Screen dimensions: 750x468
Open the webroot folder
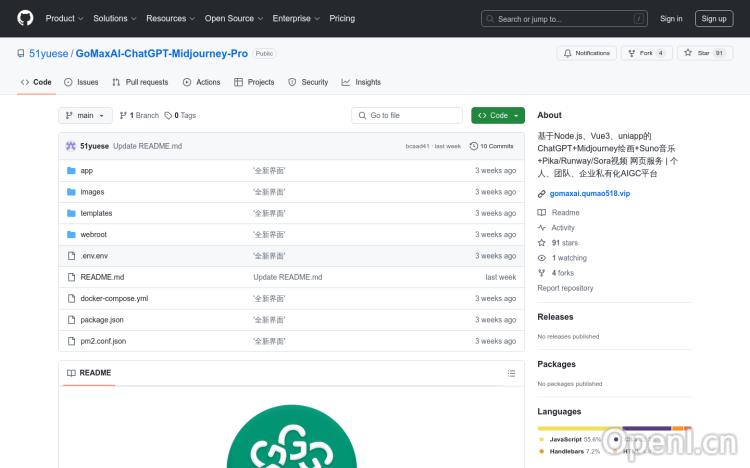click(94, 234)
